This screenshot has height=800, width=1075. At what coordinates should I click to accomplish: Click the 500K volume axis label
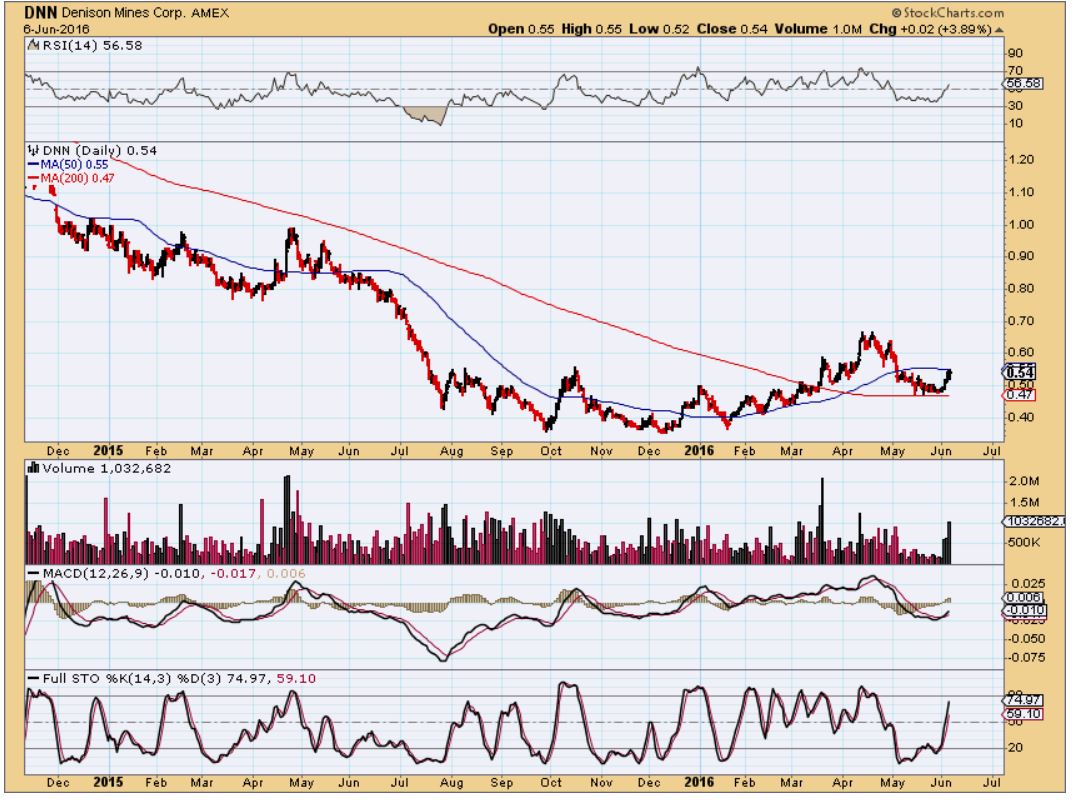pos(1024,542)
